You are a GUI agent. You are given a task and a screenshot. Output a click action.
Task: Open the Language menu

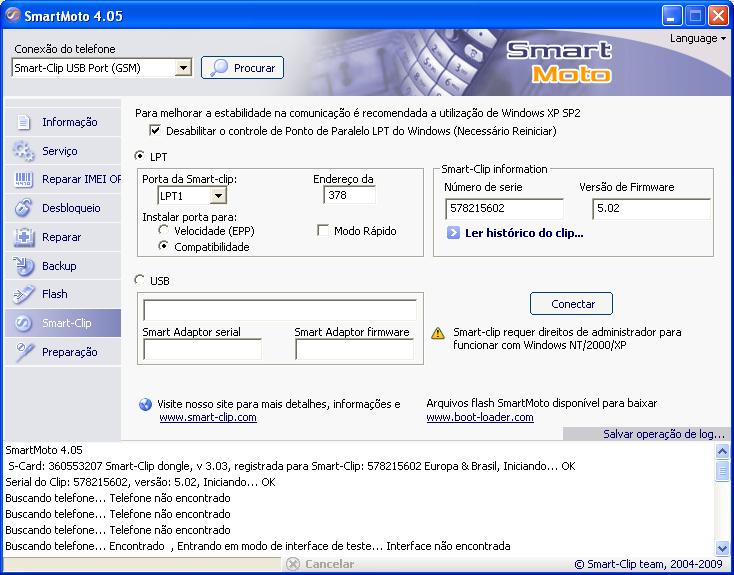pyautogui.click(x=697, y=38)
